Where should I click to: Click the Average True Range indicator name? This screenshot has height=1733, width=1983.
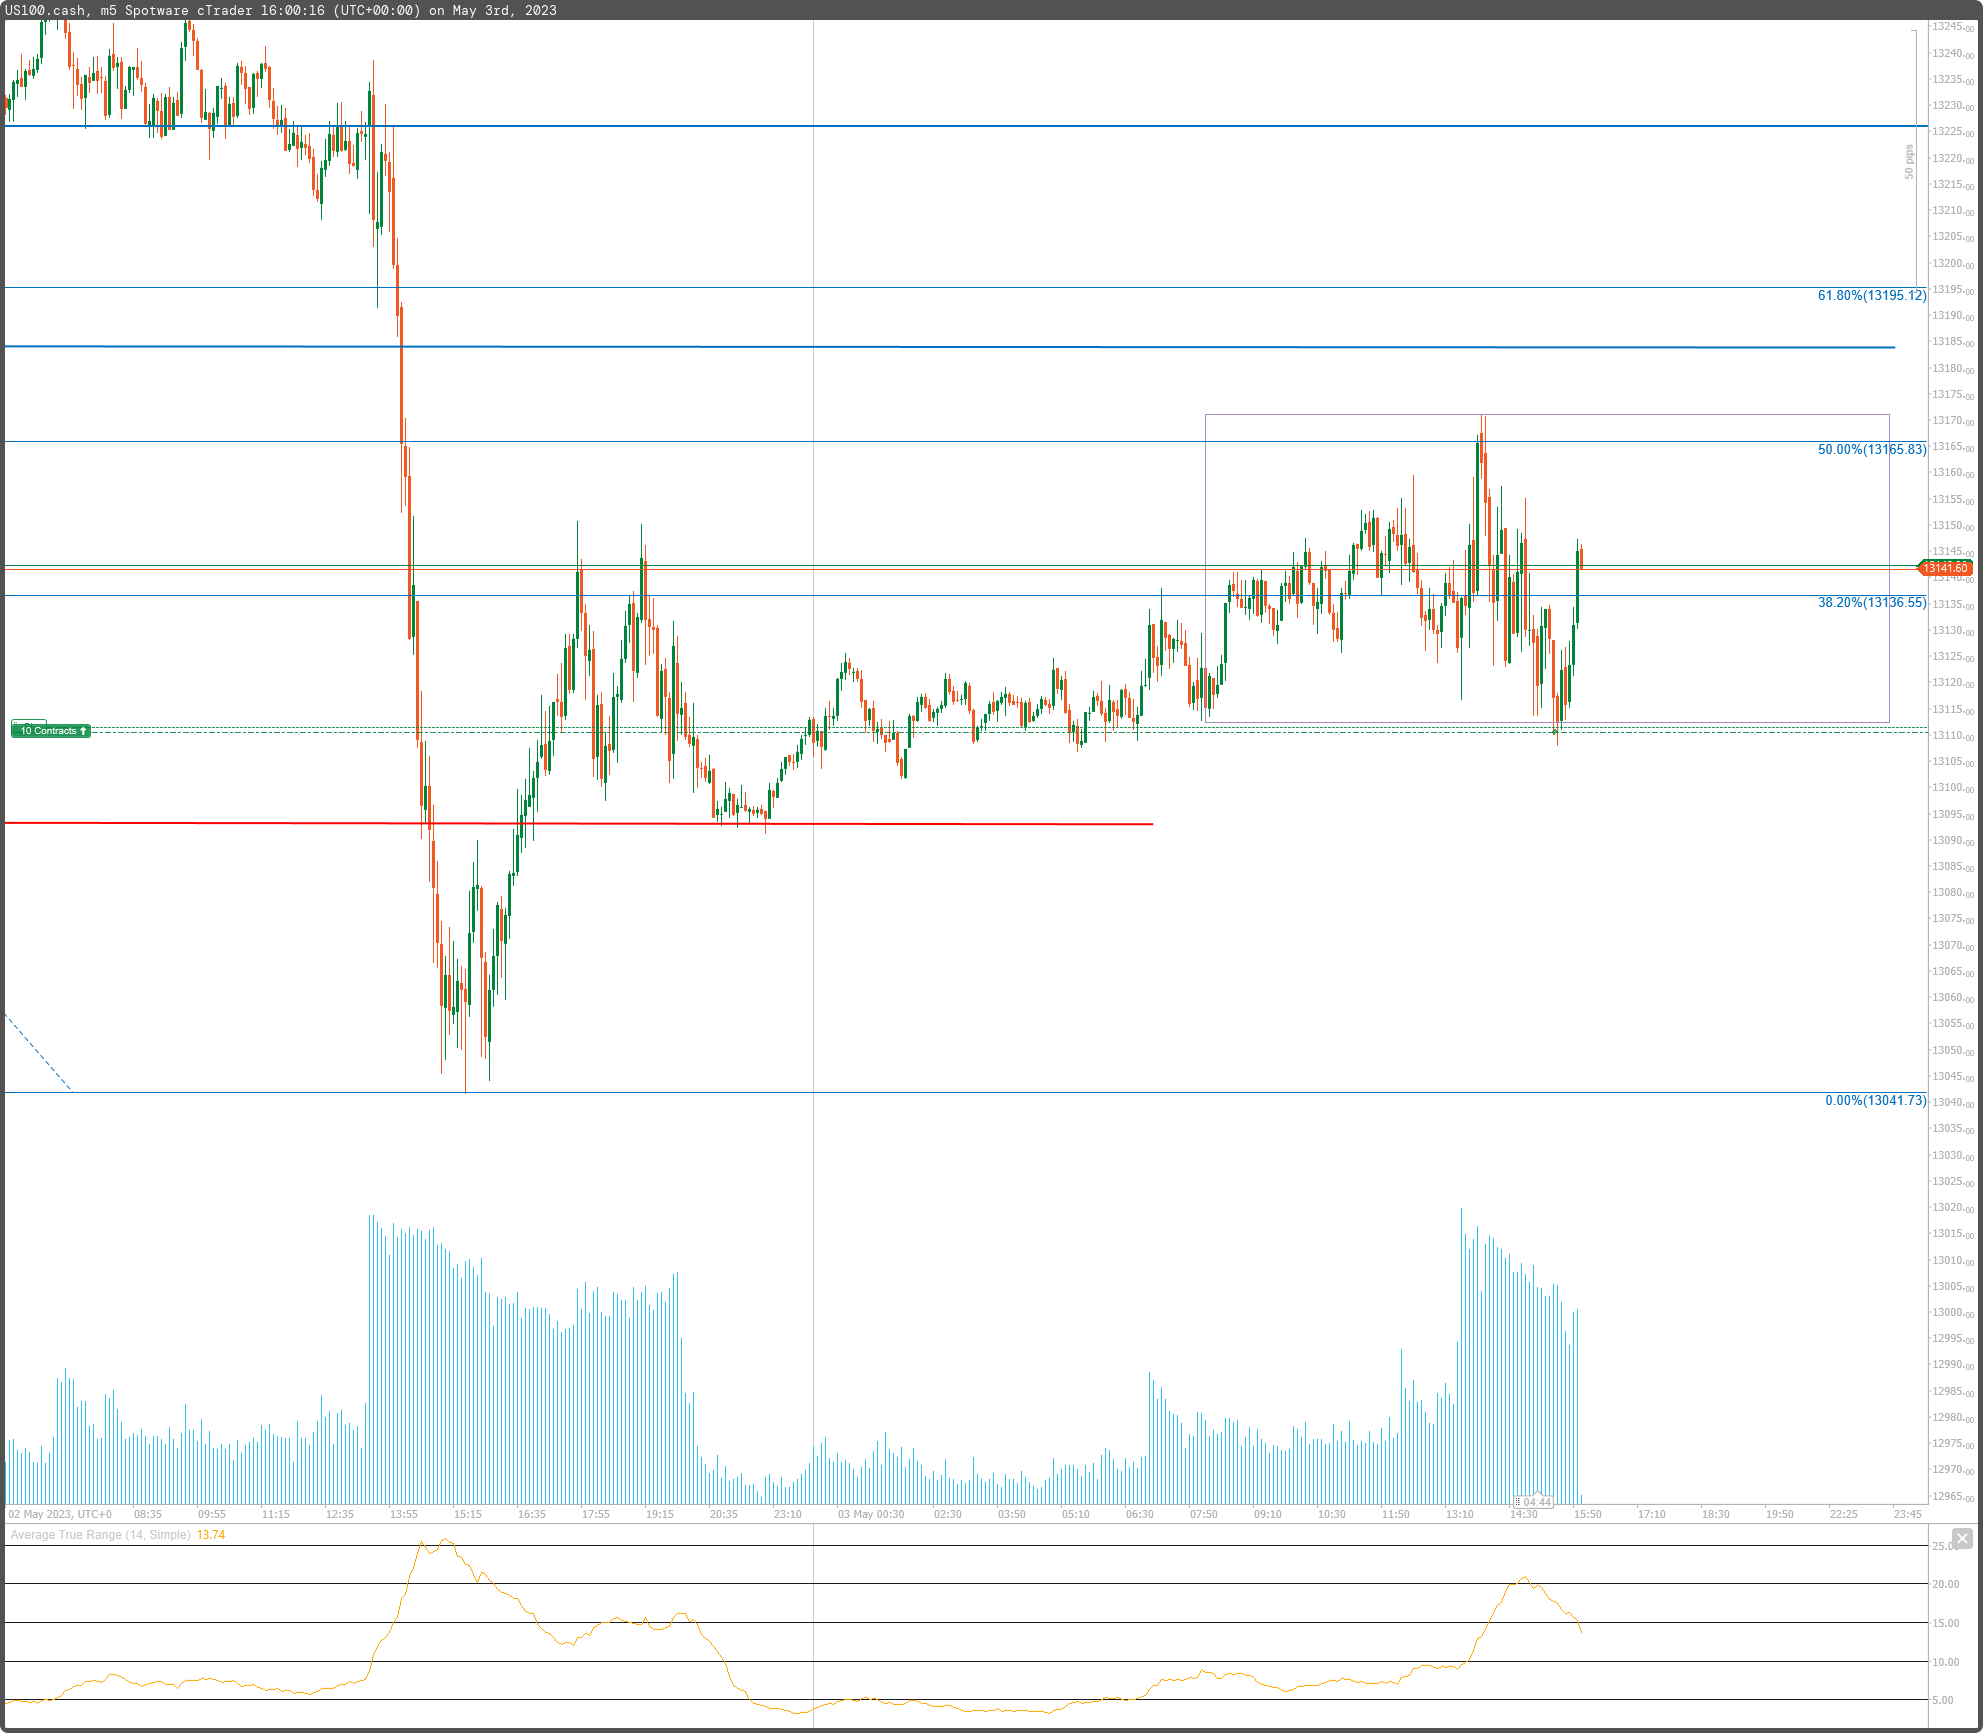point(95,1536)
